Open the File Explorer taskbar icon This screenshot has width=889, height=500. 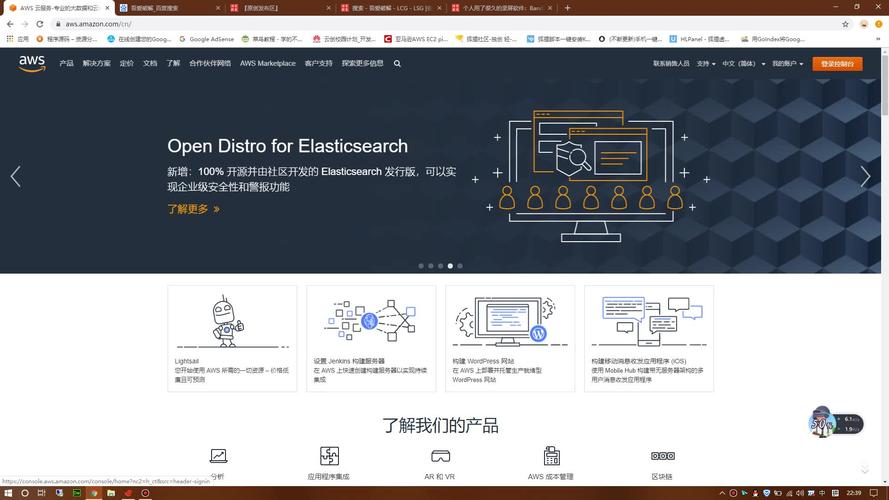tap(111, 493)
